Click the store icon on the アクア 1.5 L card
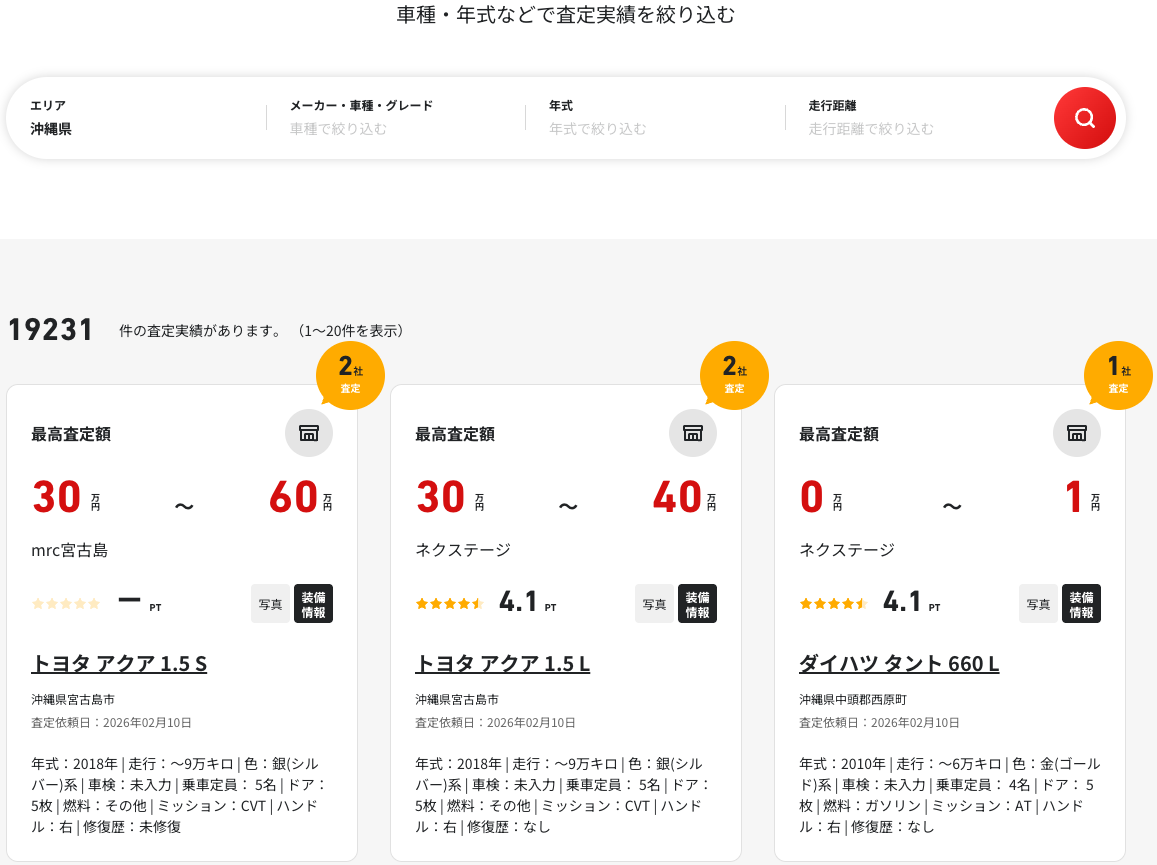The width and height of the screenshot is (1157, 865). pyautogui.click(x=693, y=433)
